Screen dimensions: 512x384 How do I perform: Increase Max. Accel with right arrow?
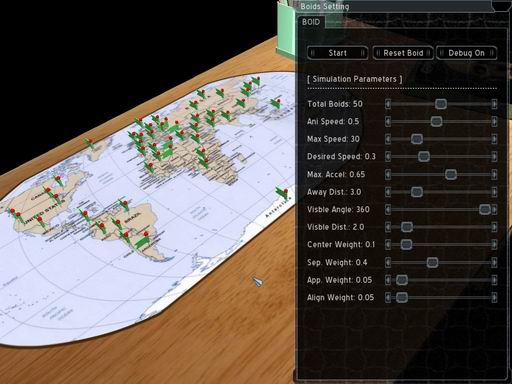(494, 174)
